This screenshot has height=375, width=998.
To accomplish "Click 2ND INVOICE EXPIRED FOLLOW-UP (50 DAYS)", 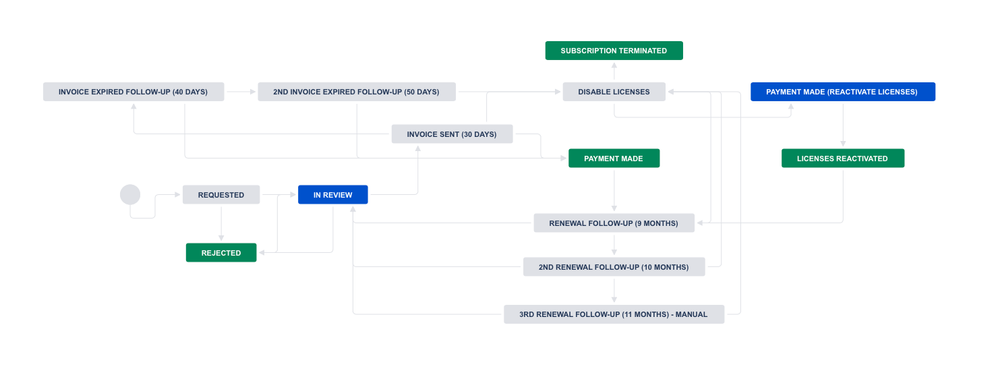I will [x=356, y=92].
